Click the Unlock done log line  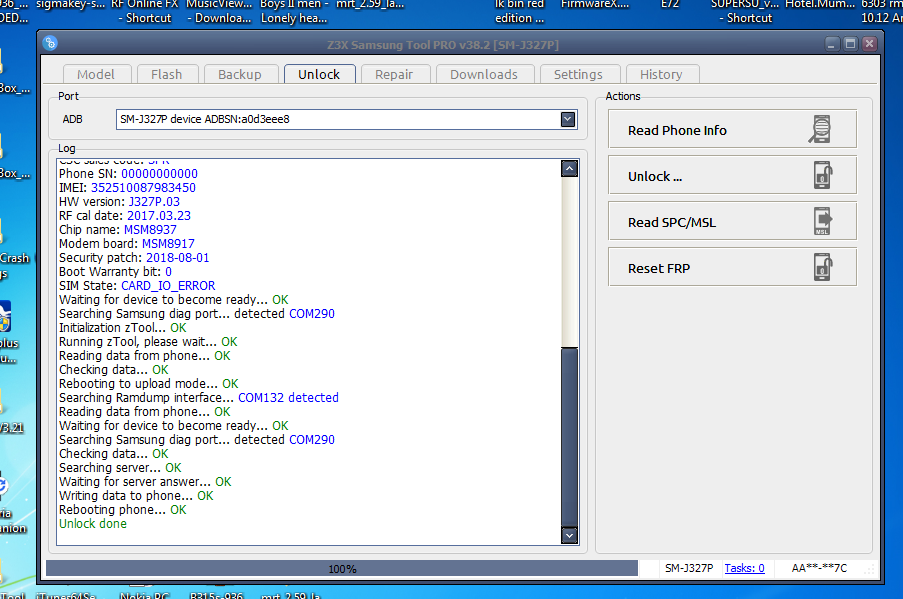(x=93, y=524)
